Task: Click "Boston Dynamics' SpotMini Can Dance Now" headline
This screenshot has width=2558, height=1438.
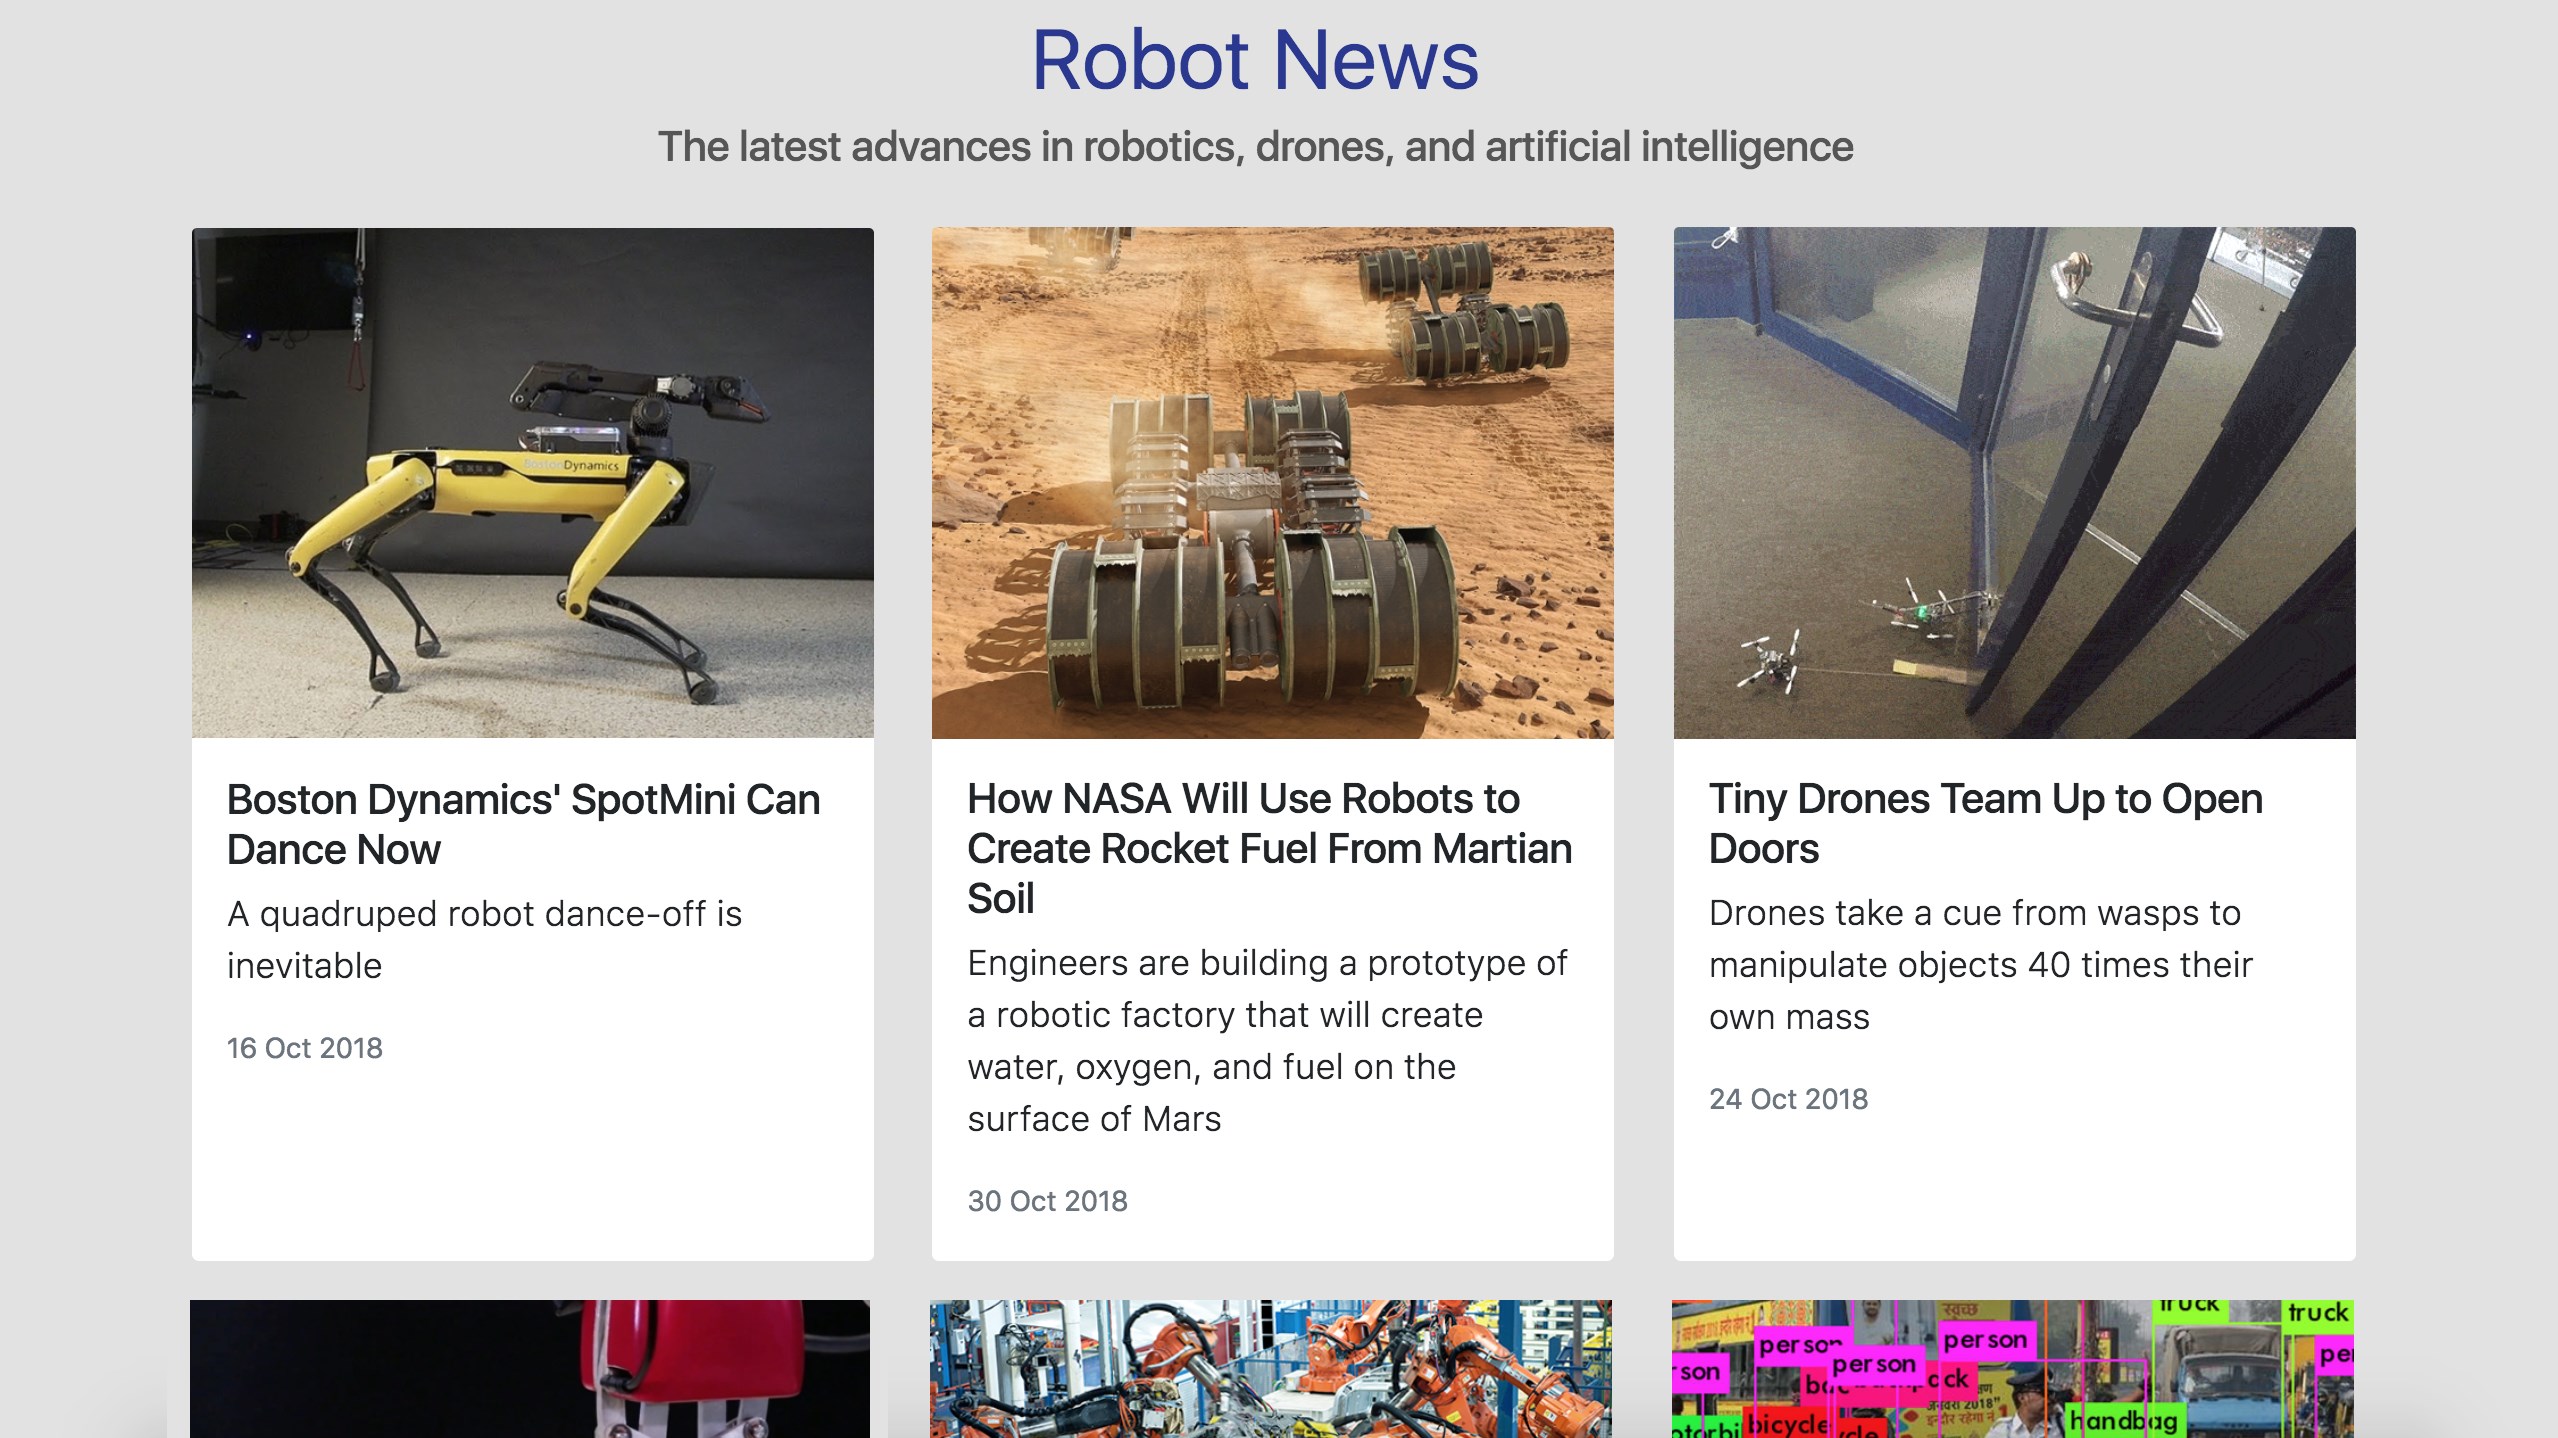Action: (x=523, y=824)
